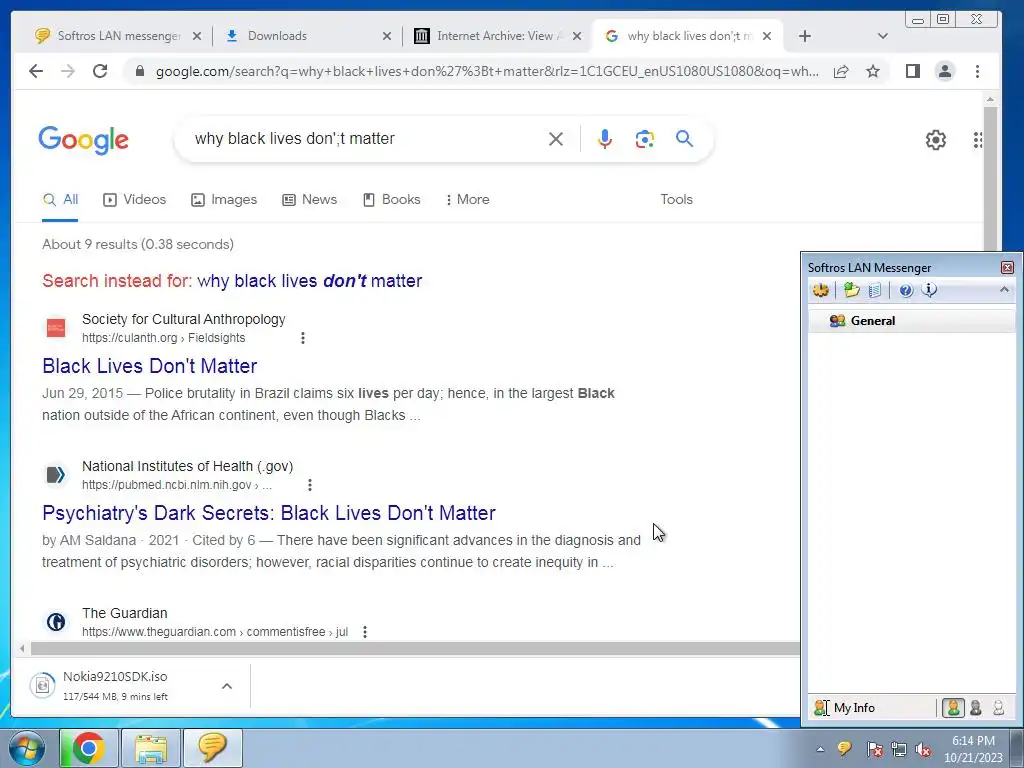The image size is (1024, 768).
Task: Search by image with Google Lens
Action: coord(645,139)
